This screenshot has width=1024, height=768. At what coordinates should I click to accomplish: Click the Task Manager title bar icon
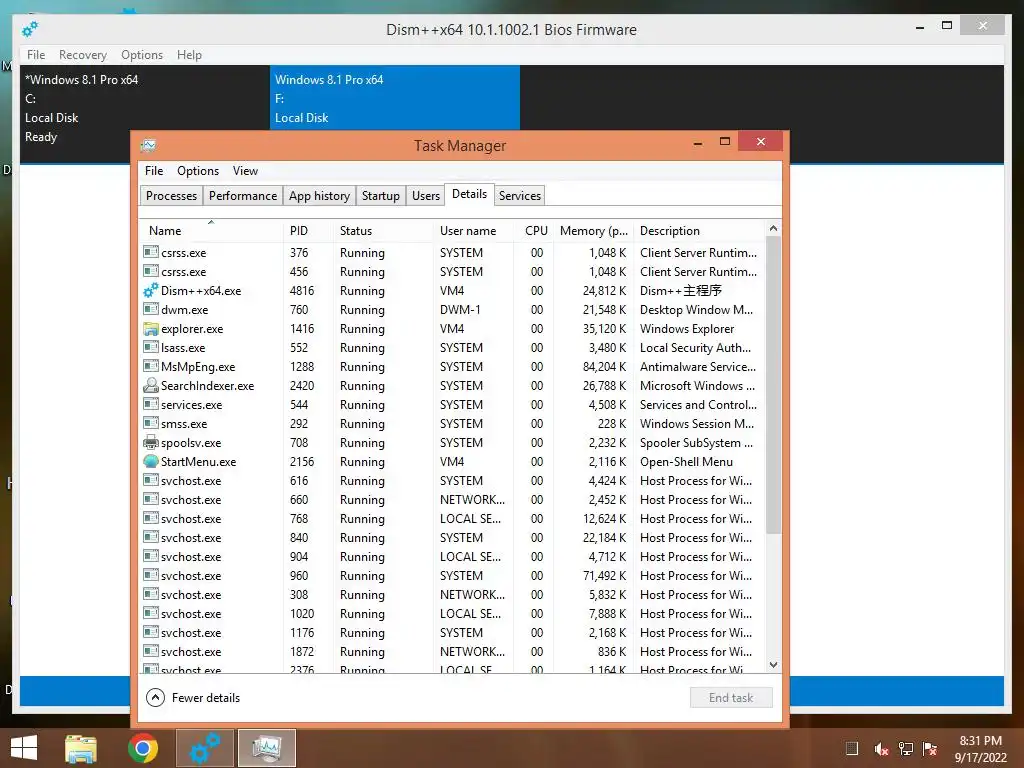(149, 145)
